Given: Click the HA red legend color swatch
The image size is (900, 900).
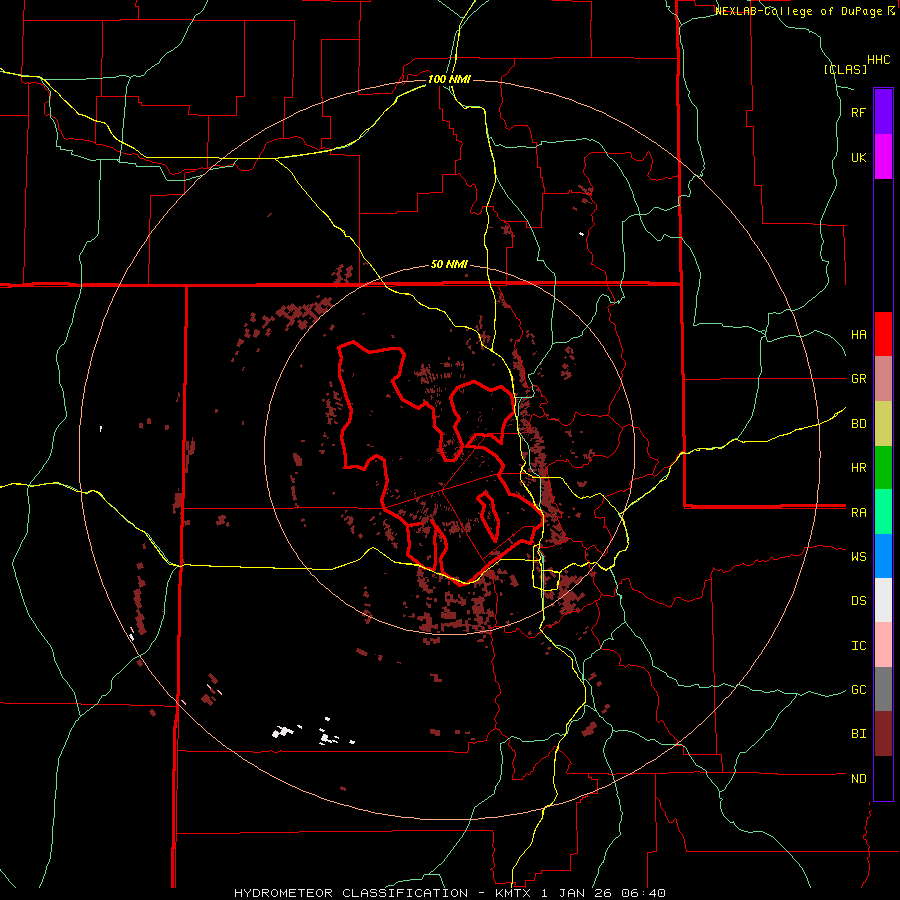Looking at the screenshot, I should tap(883, 334).
